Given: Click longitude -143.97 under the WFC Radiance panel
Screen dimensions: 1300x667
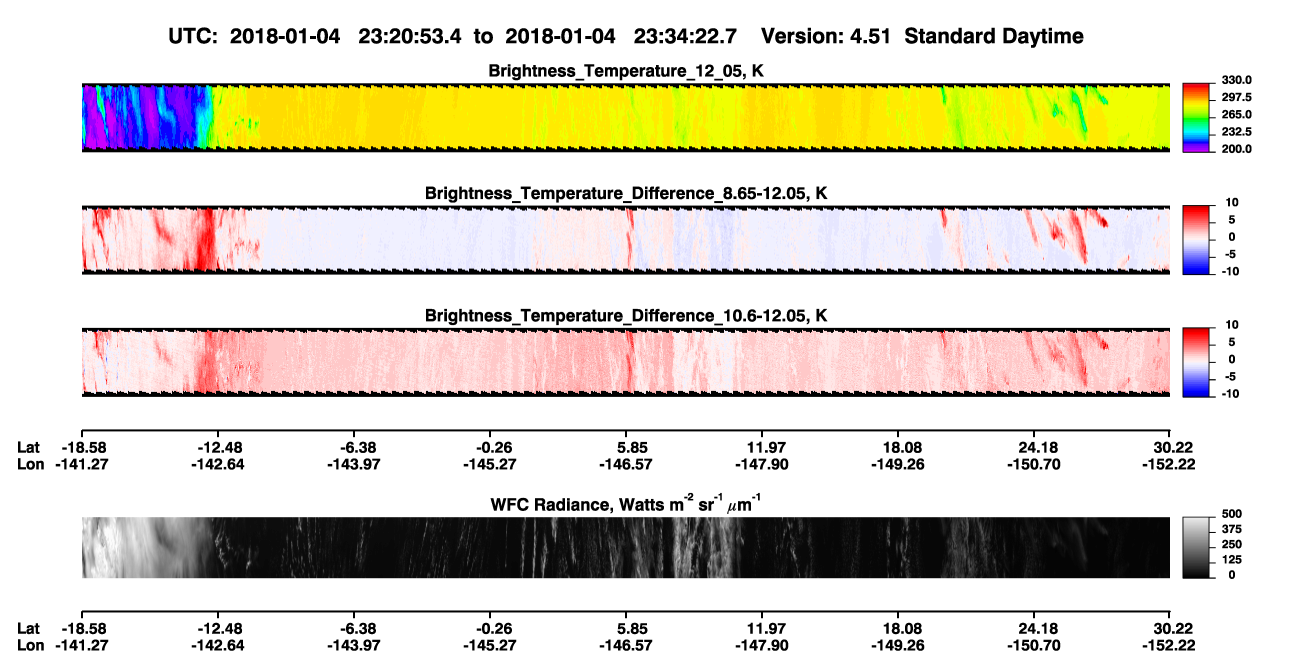Looking at the screenshot, I should (x=353, y=645).
